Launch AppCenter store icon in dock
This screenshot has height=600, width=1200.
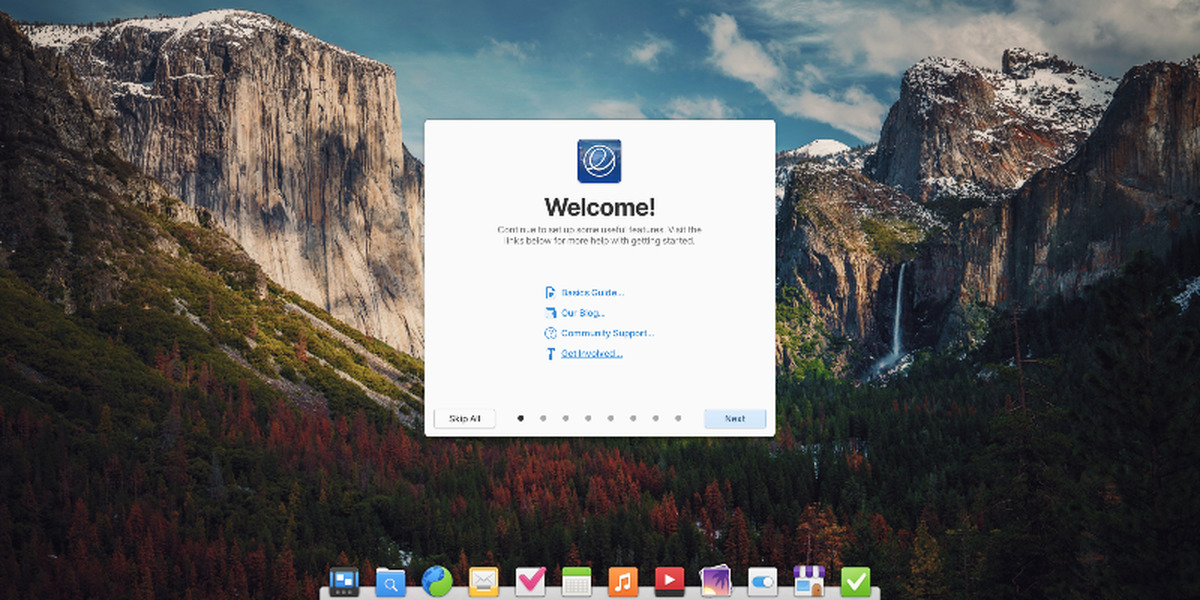pyautogui.click(x=808, y=581)
